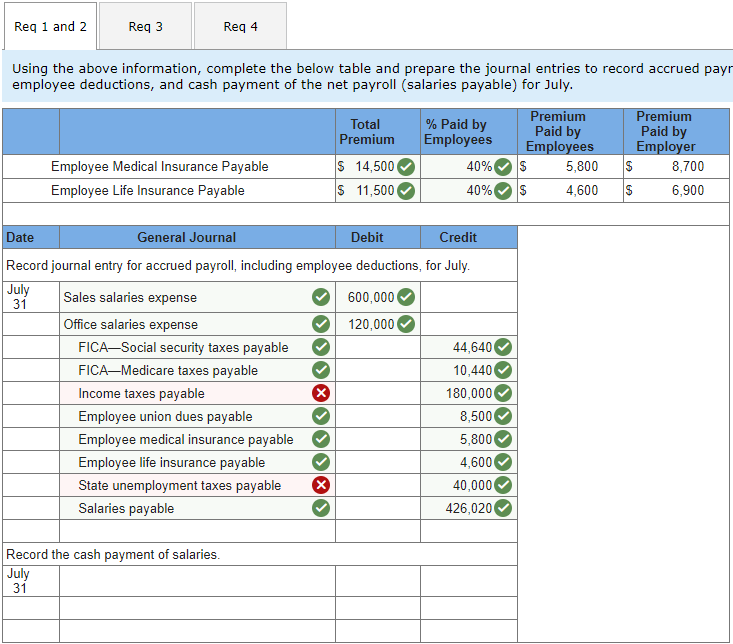Screen dimensions: 733x644
Task: Switch to the Req 4 tab
Action: point(240,26)
